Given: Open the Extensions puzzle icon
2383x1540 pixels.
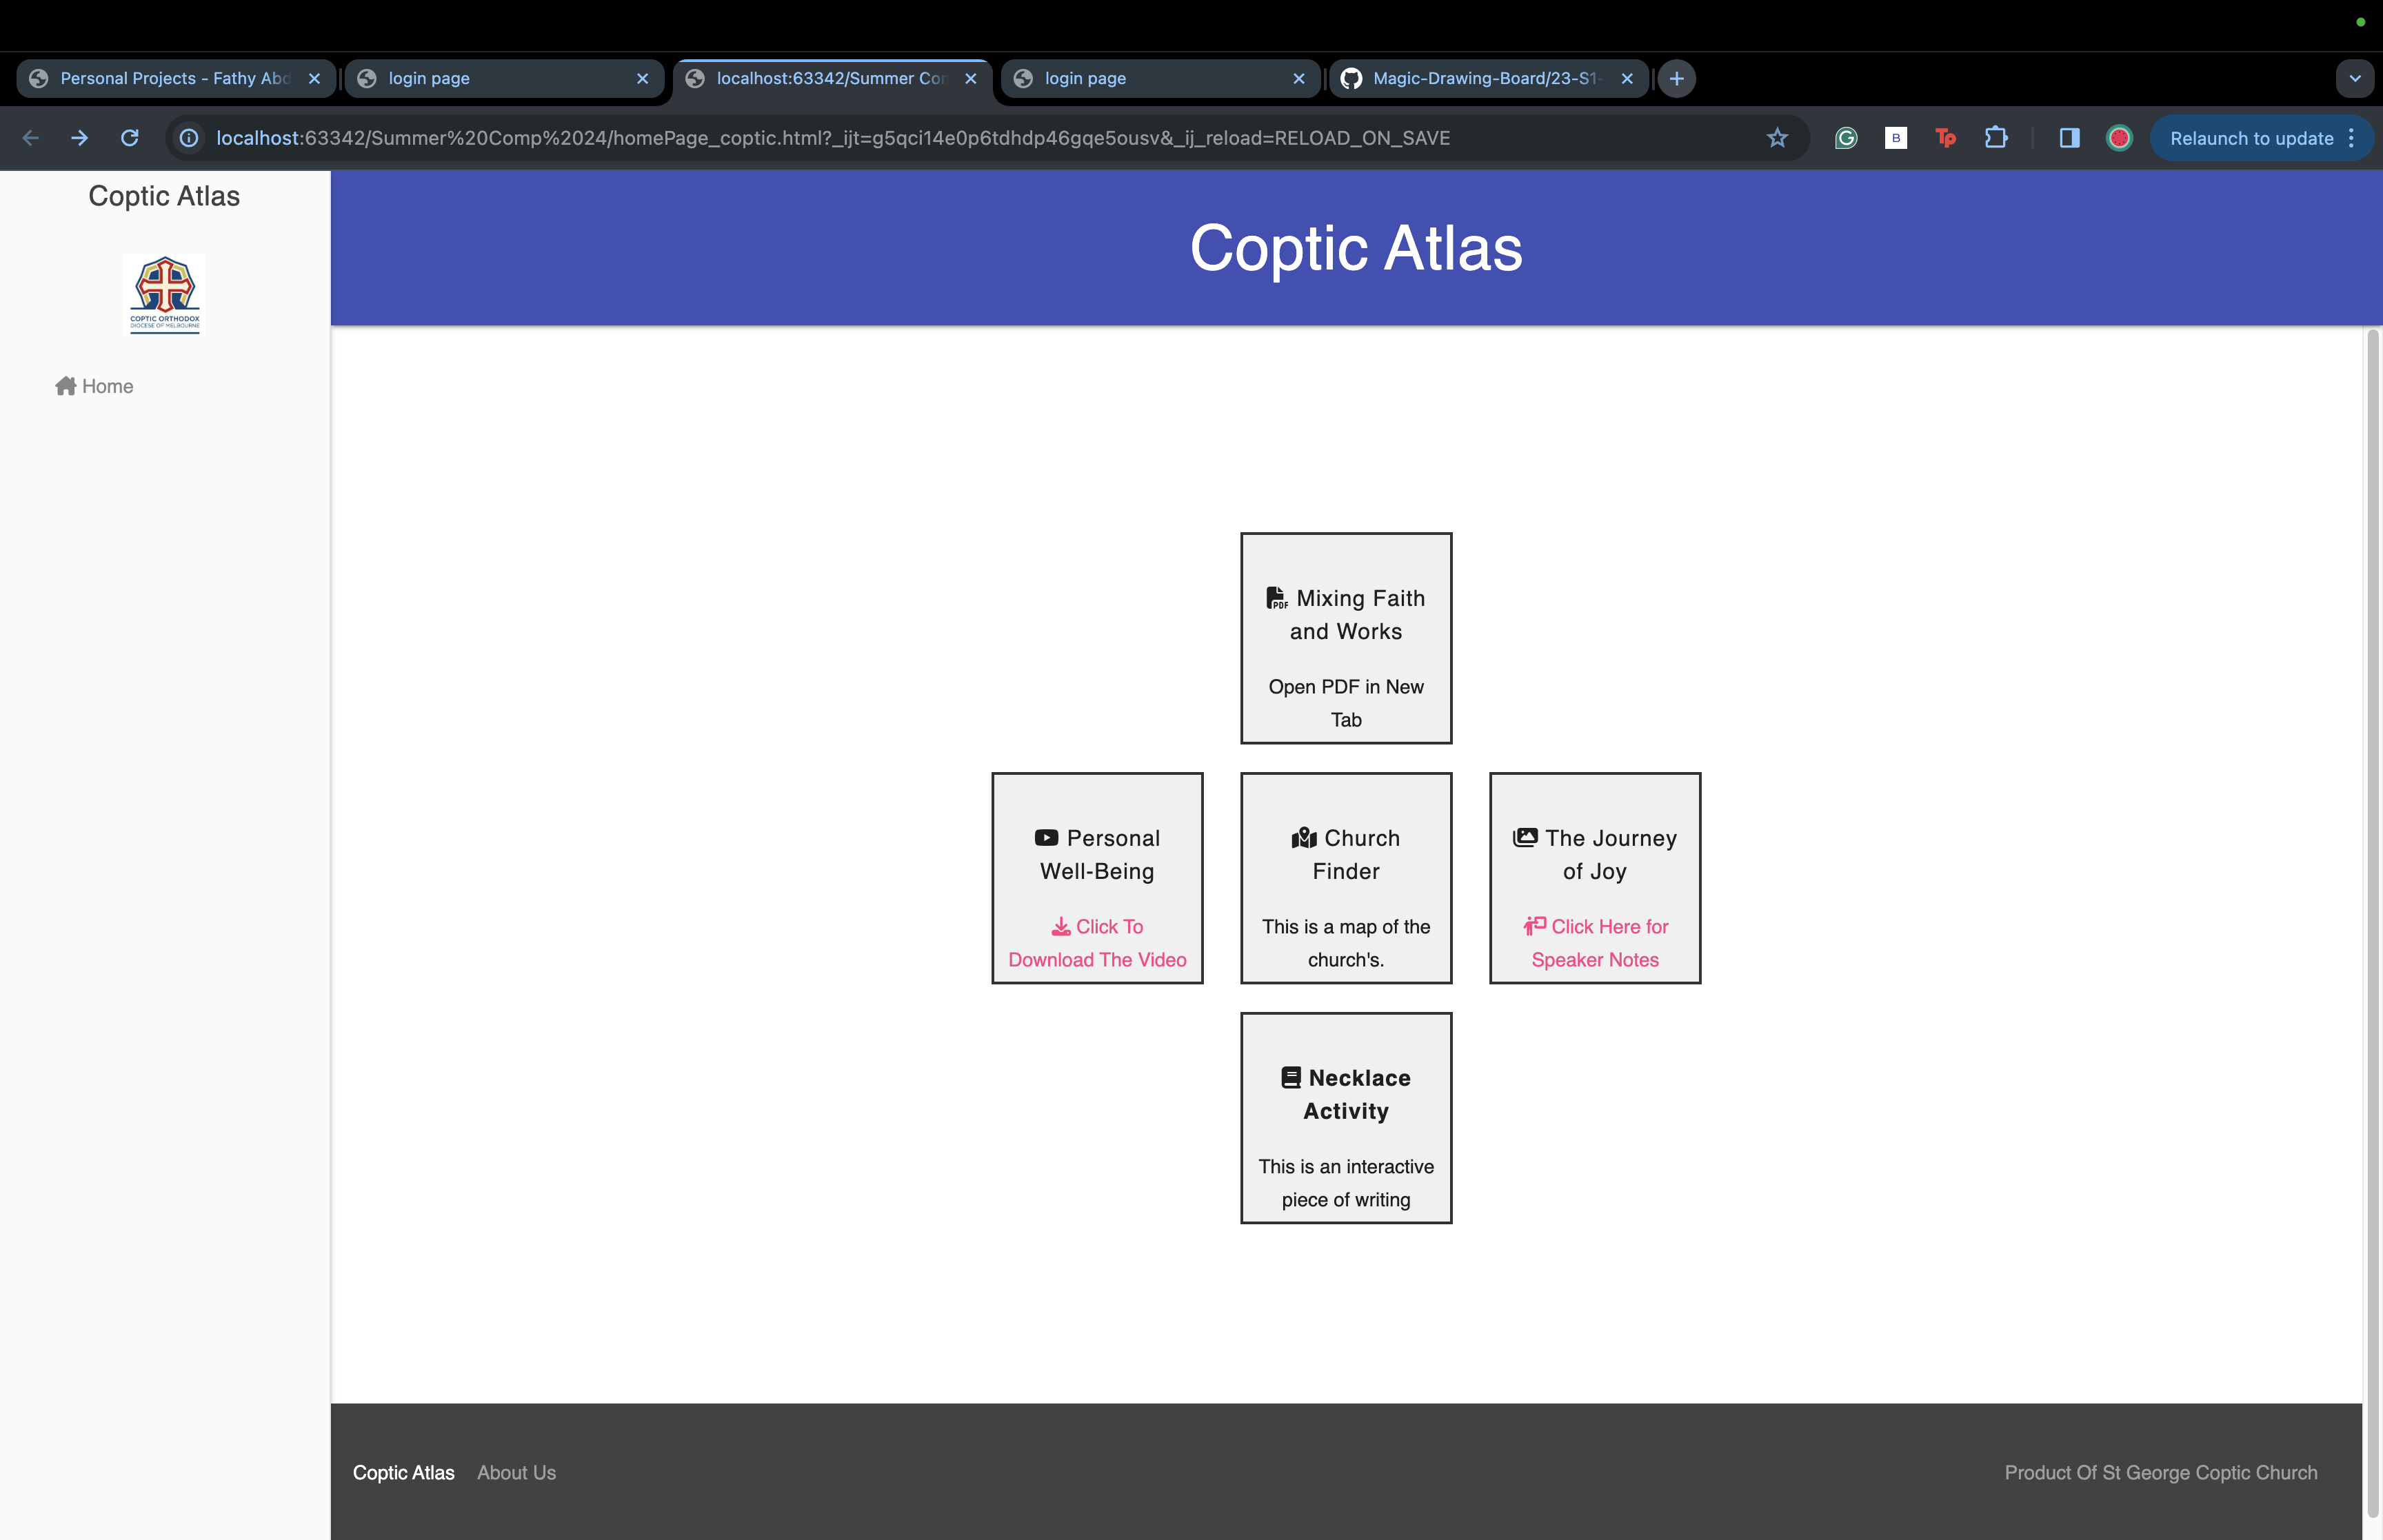Looking at the screenshot, I should (x=1995, y=138).
